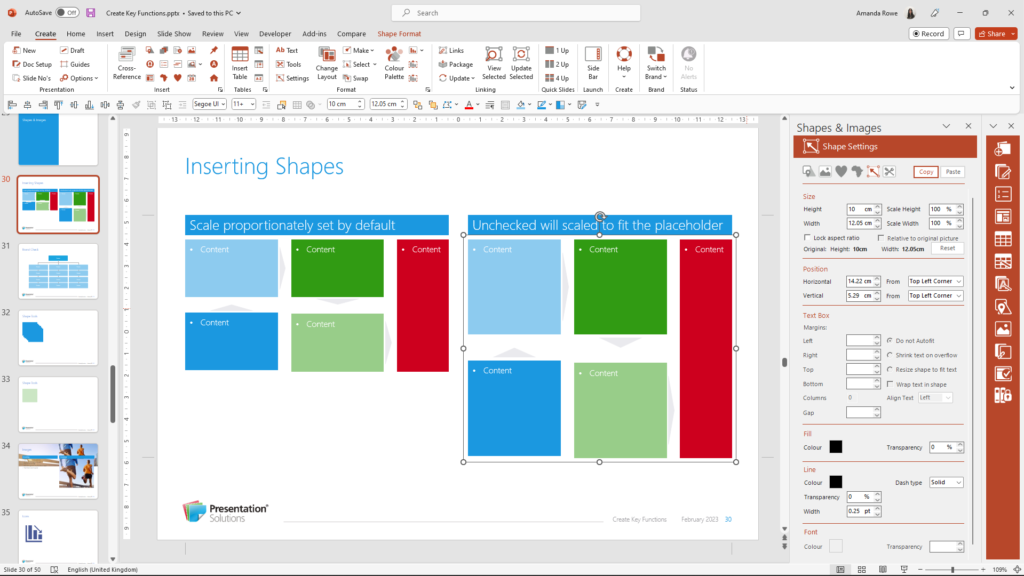Image resolution: width=1024 pixels, height=576 pixels.
Task: Open the Design tab
Action: [135, 33]
